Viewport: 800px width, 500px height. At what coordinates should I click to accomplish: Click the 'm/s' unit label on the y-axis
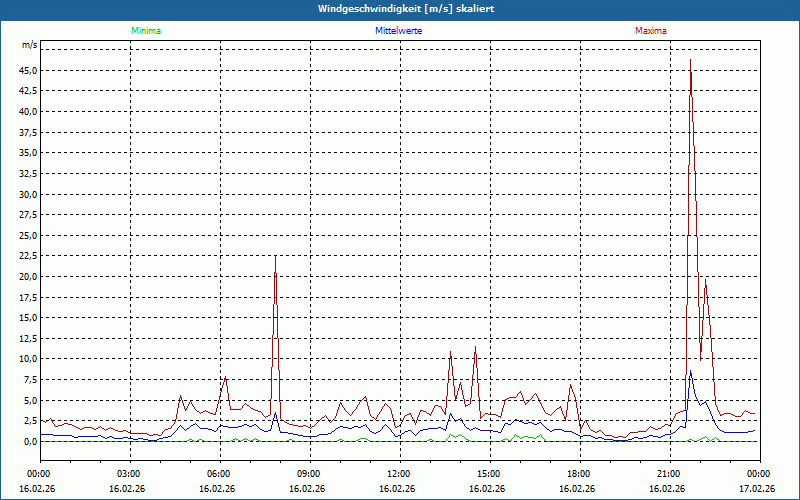click(x=29, y=45)
